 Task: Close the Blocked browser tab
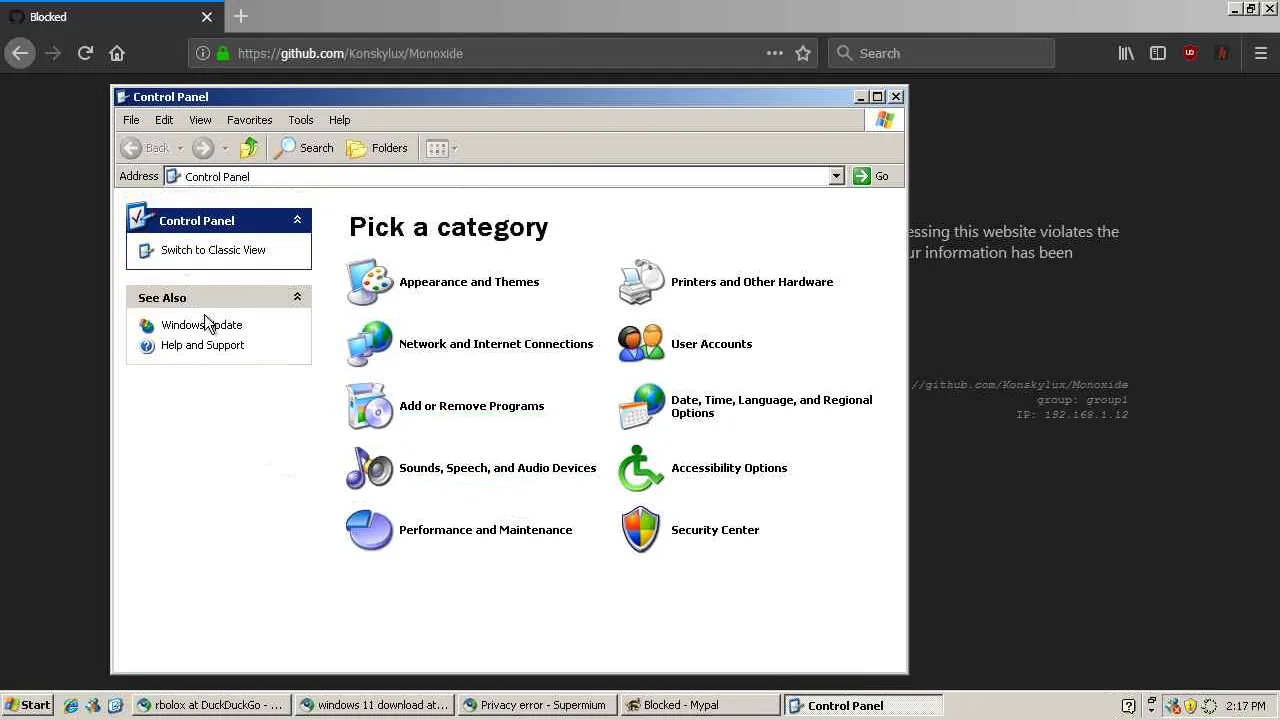pyautogui.click(x=207, y=17)
